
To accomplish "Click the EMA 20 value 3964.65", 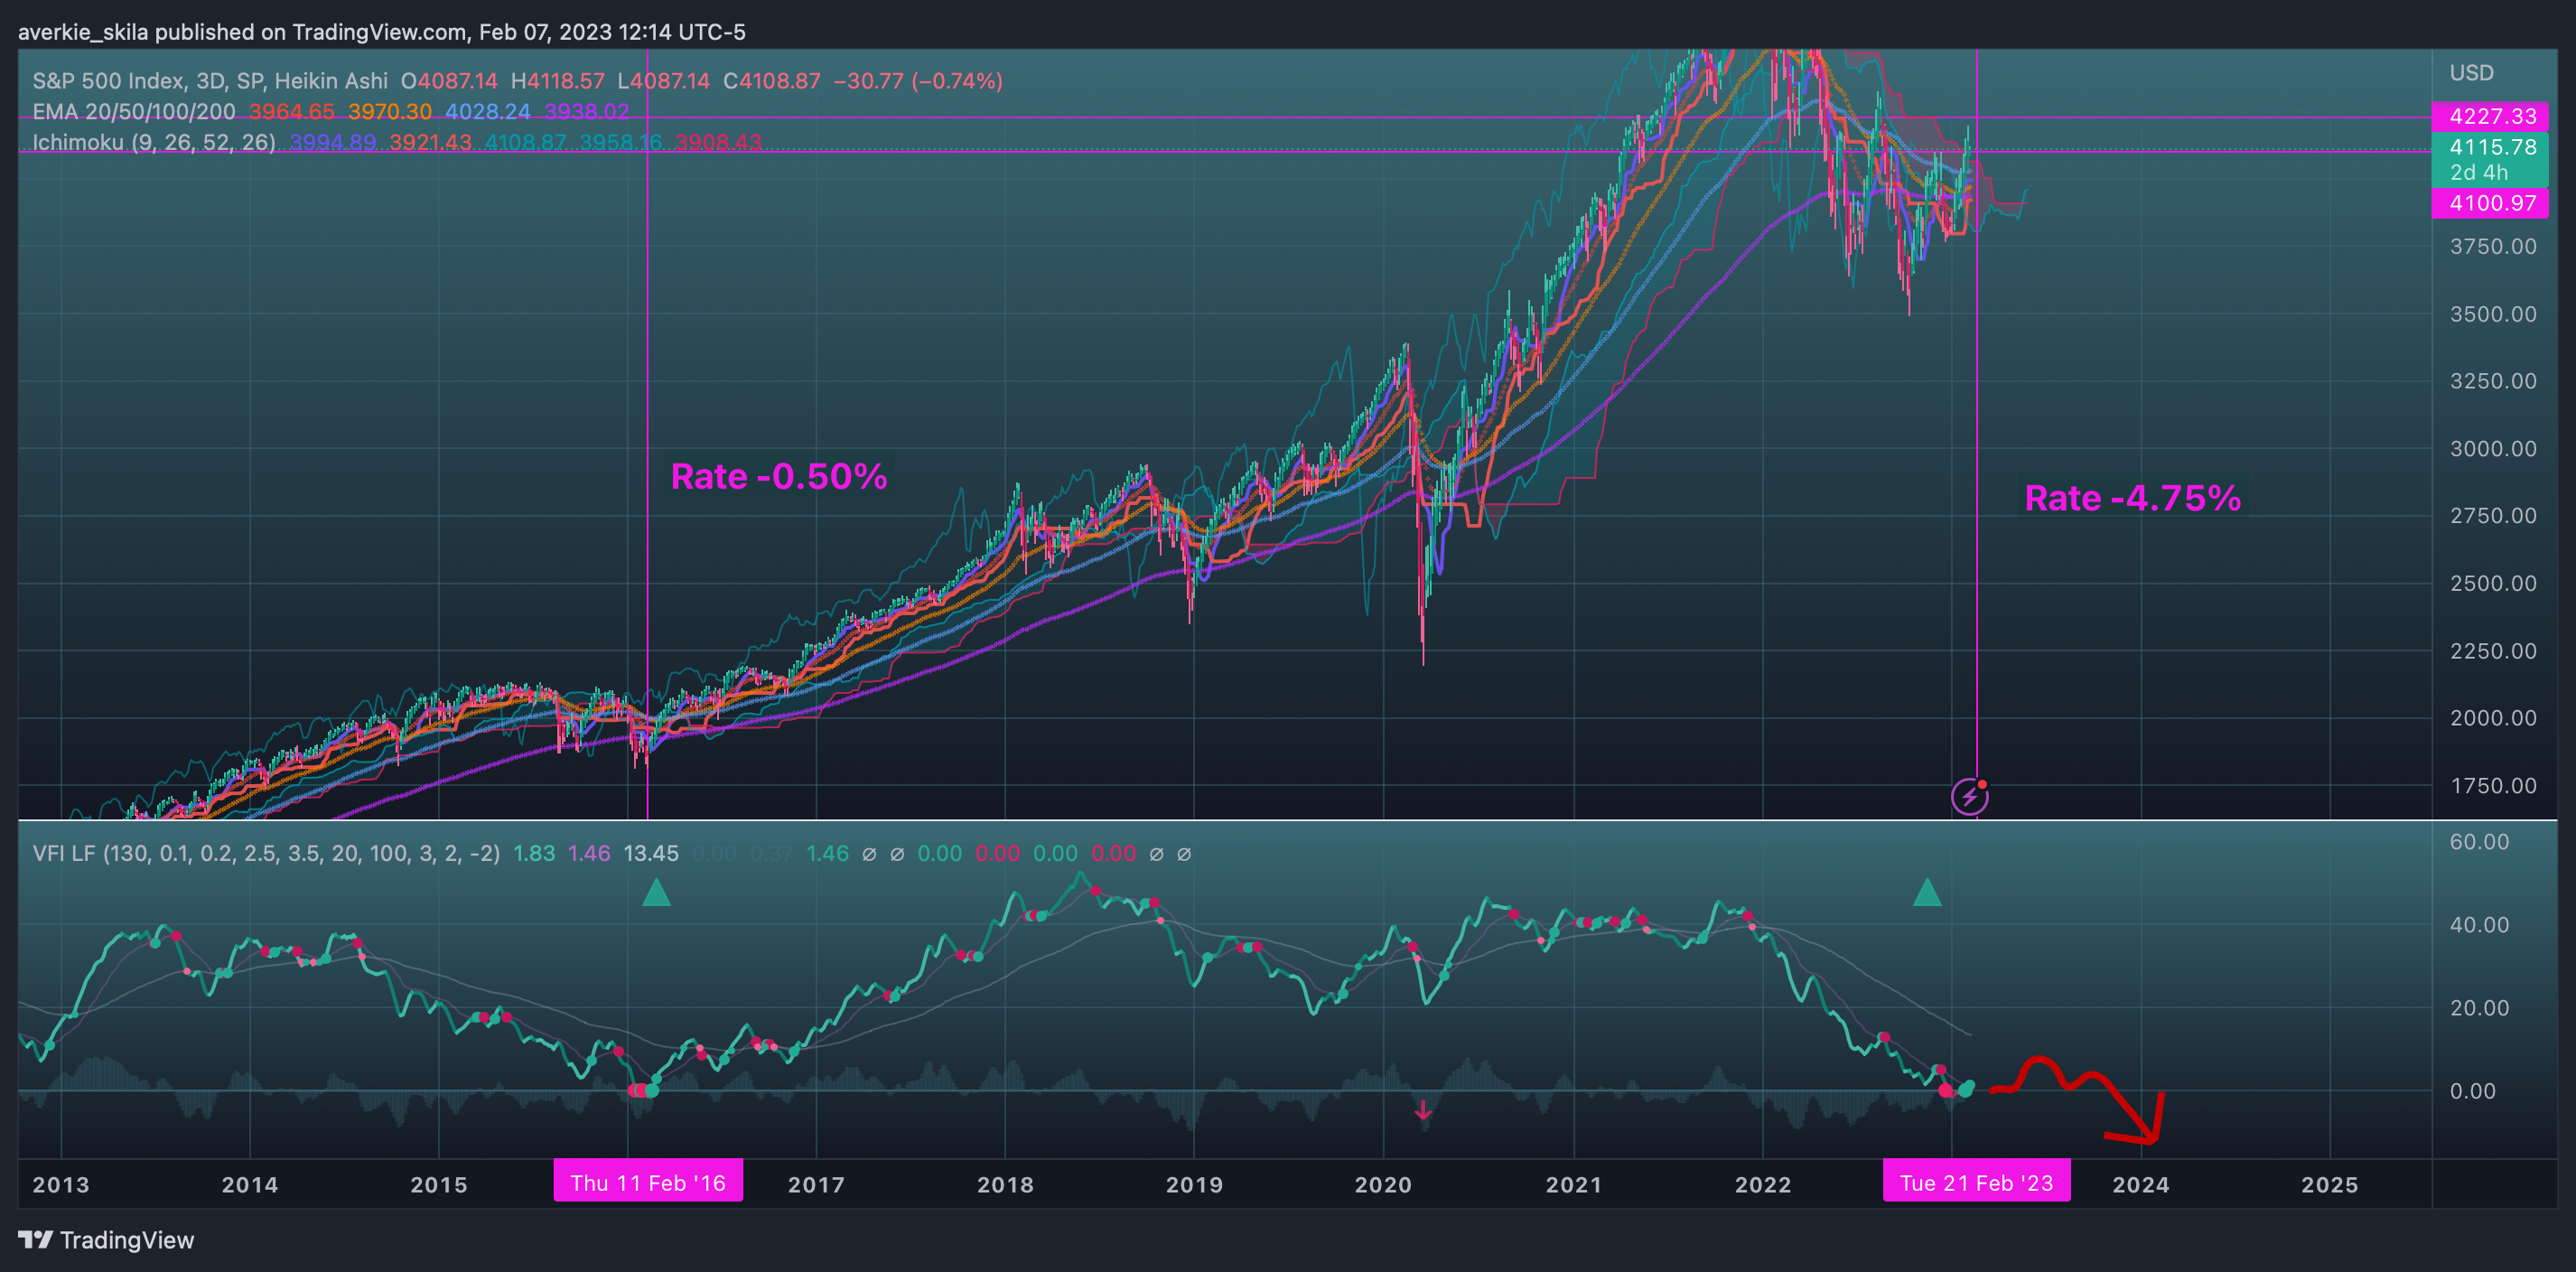I will 292,112.
